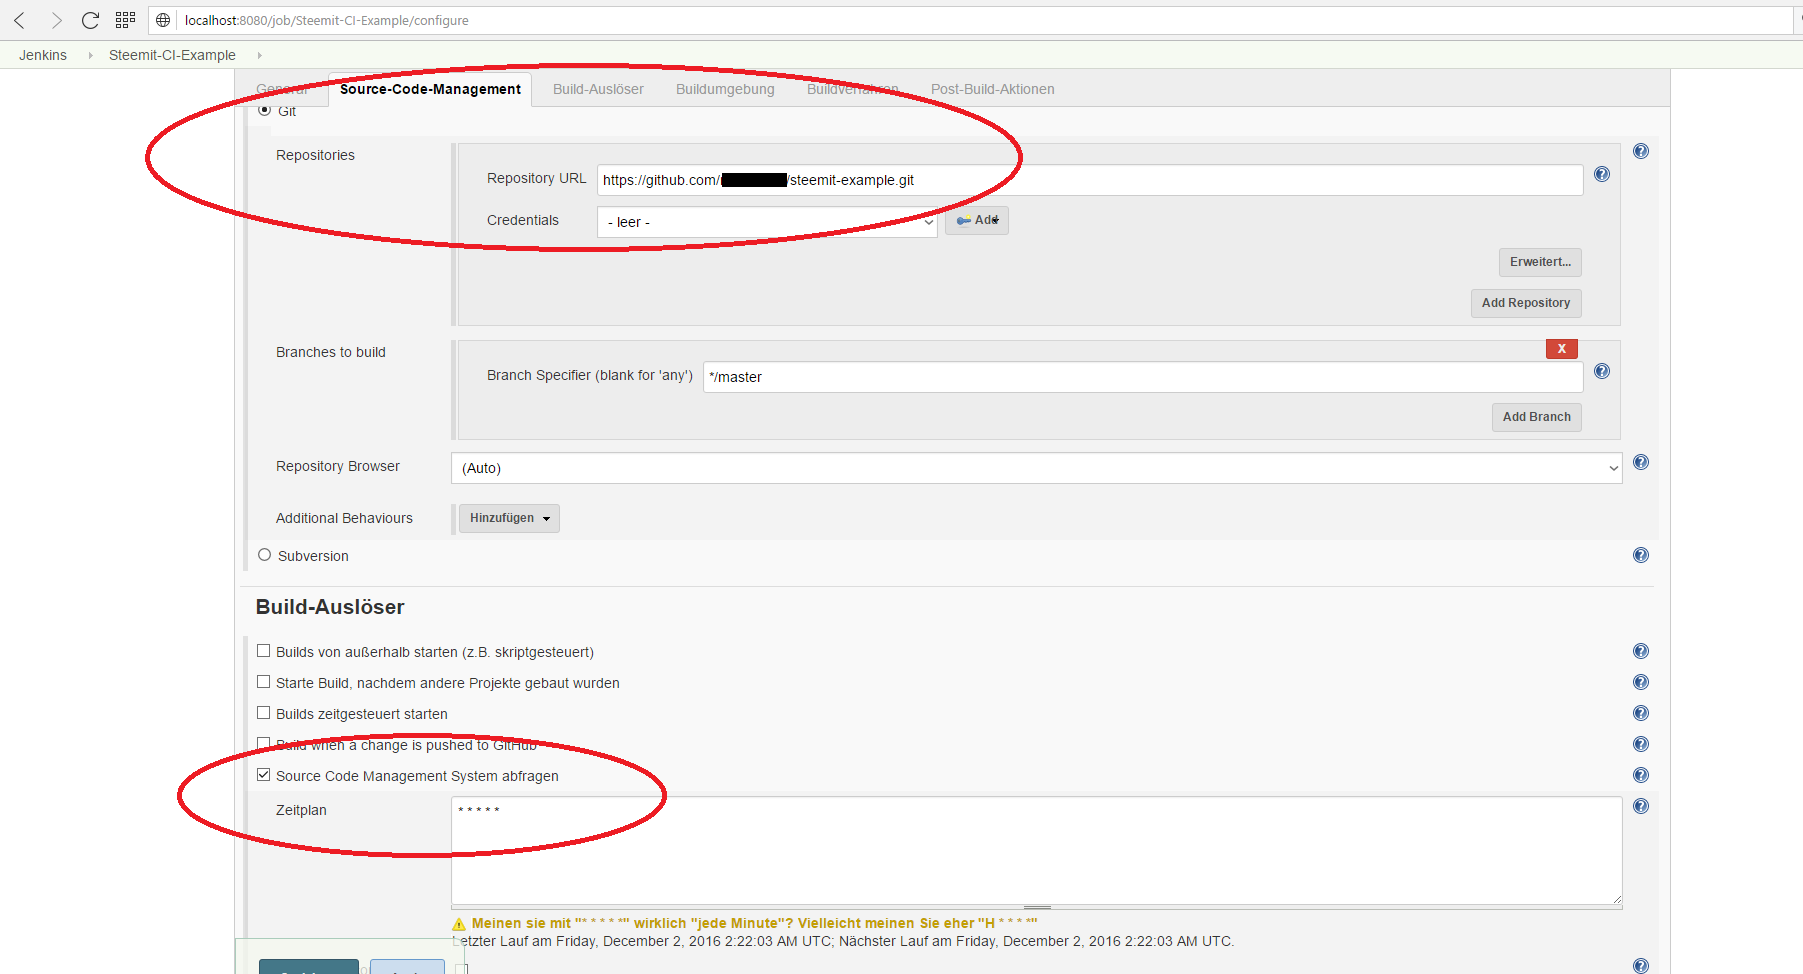Click the browser back arrow
Viewport: 1803px width, 974px height.
(x=19, y=20)
